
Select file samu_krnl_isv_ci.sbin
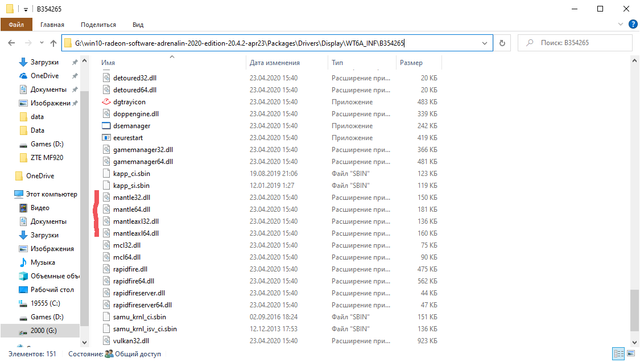145,329
